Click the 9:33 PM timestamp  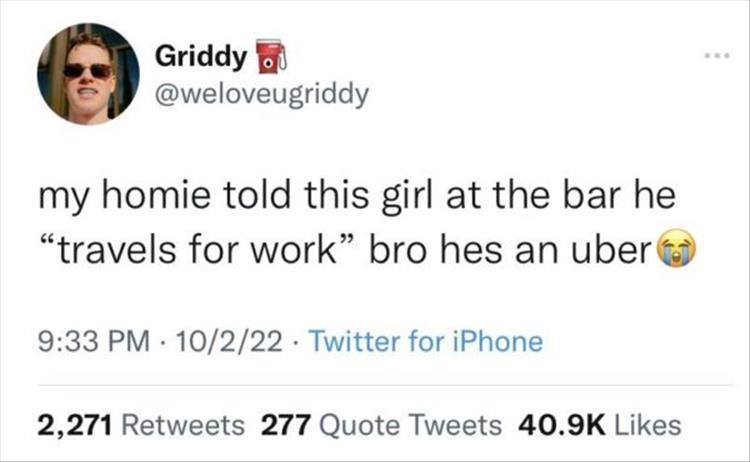[94, 342]
